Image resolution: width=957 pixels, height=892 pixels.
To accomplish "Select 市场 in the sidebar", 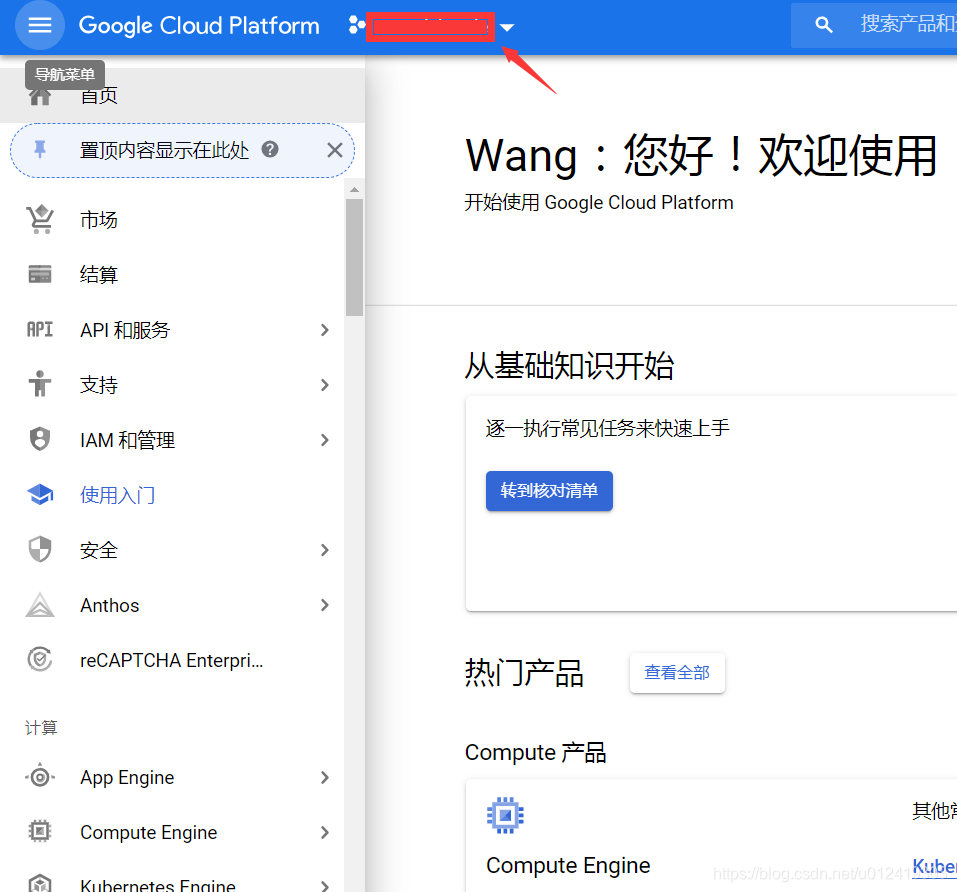I will tap(99, 220).
